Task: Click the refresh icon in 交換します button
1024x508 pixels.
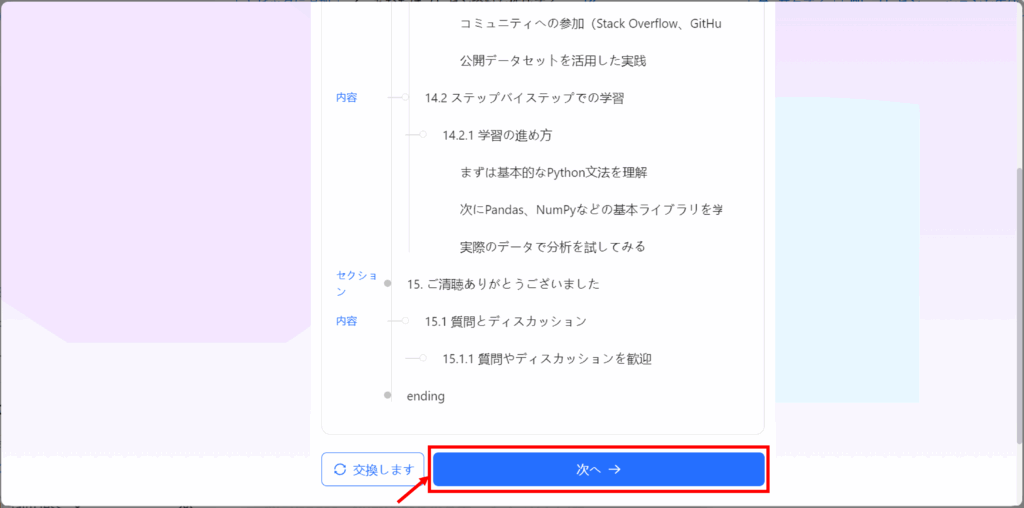Action: [x=340, y=469]
